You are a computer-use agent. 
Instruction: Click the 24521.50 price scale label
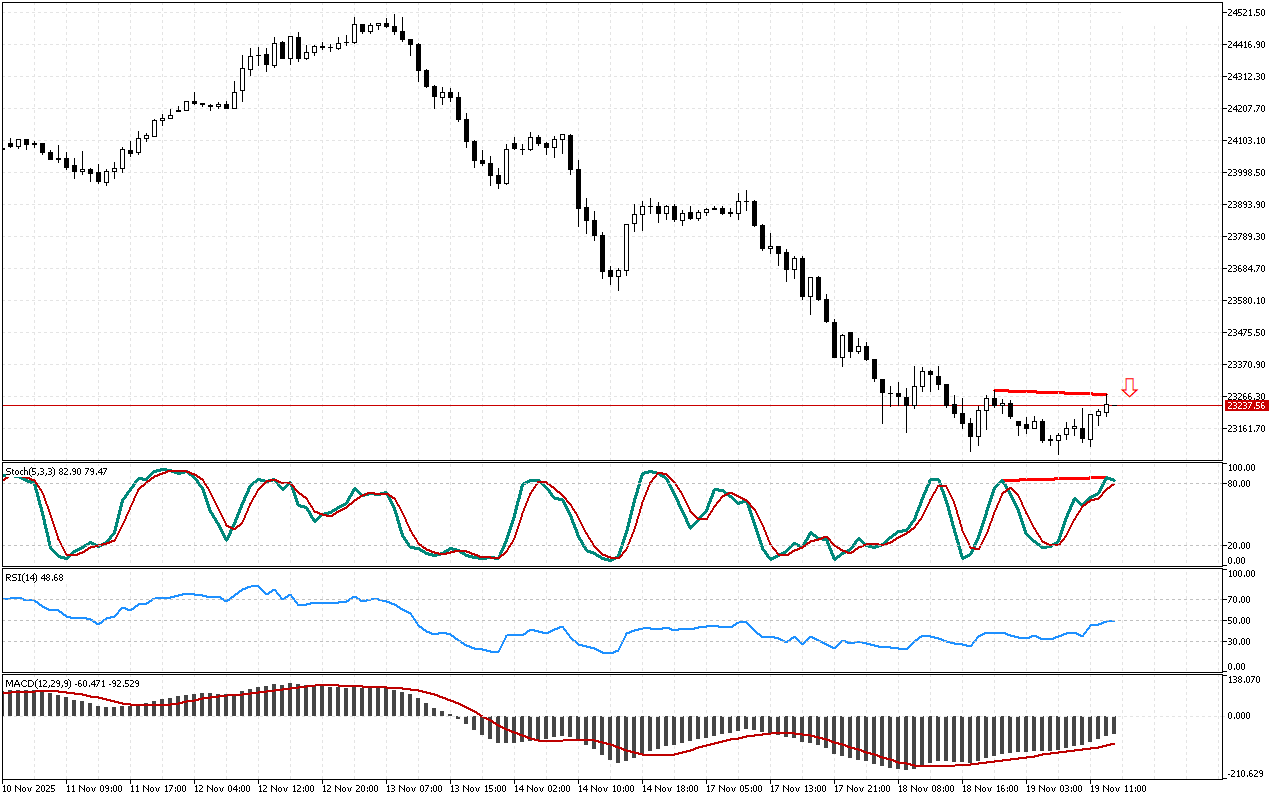pyautogui.click(x=1246, y=13)
